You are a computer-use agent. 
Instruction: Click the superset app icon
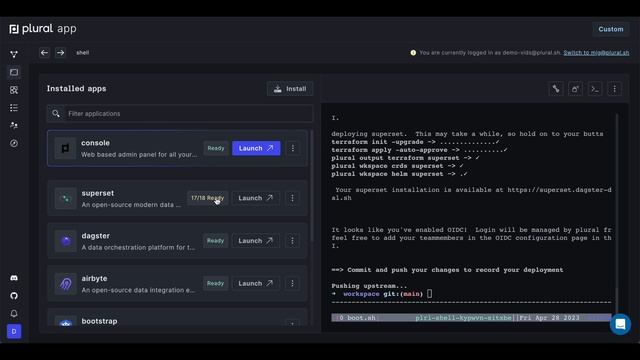(65, 198)
